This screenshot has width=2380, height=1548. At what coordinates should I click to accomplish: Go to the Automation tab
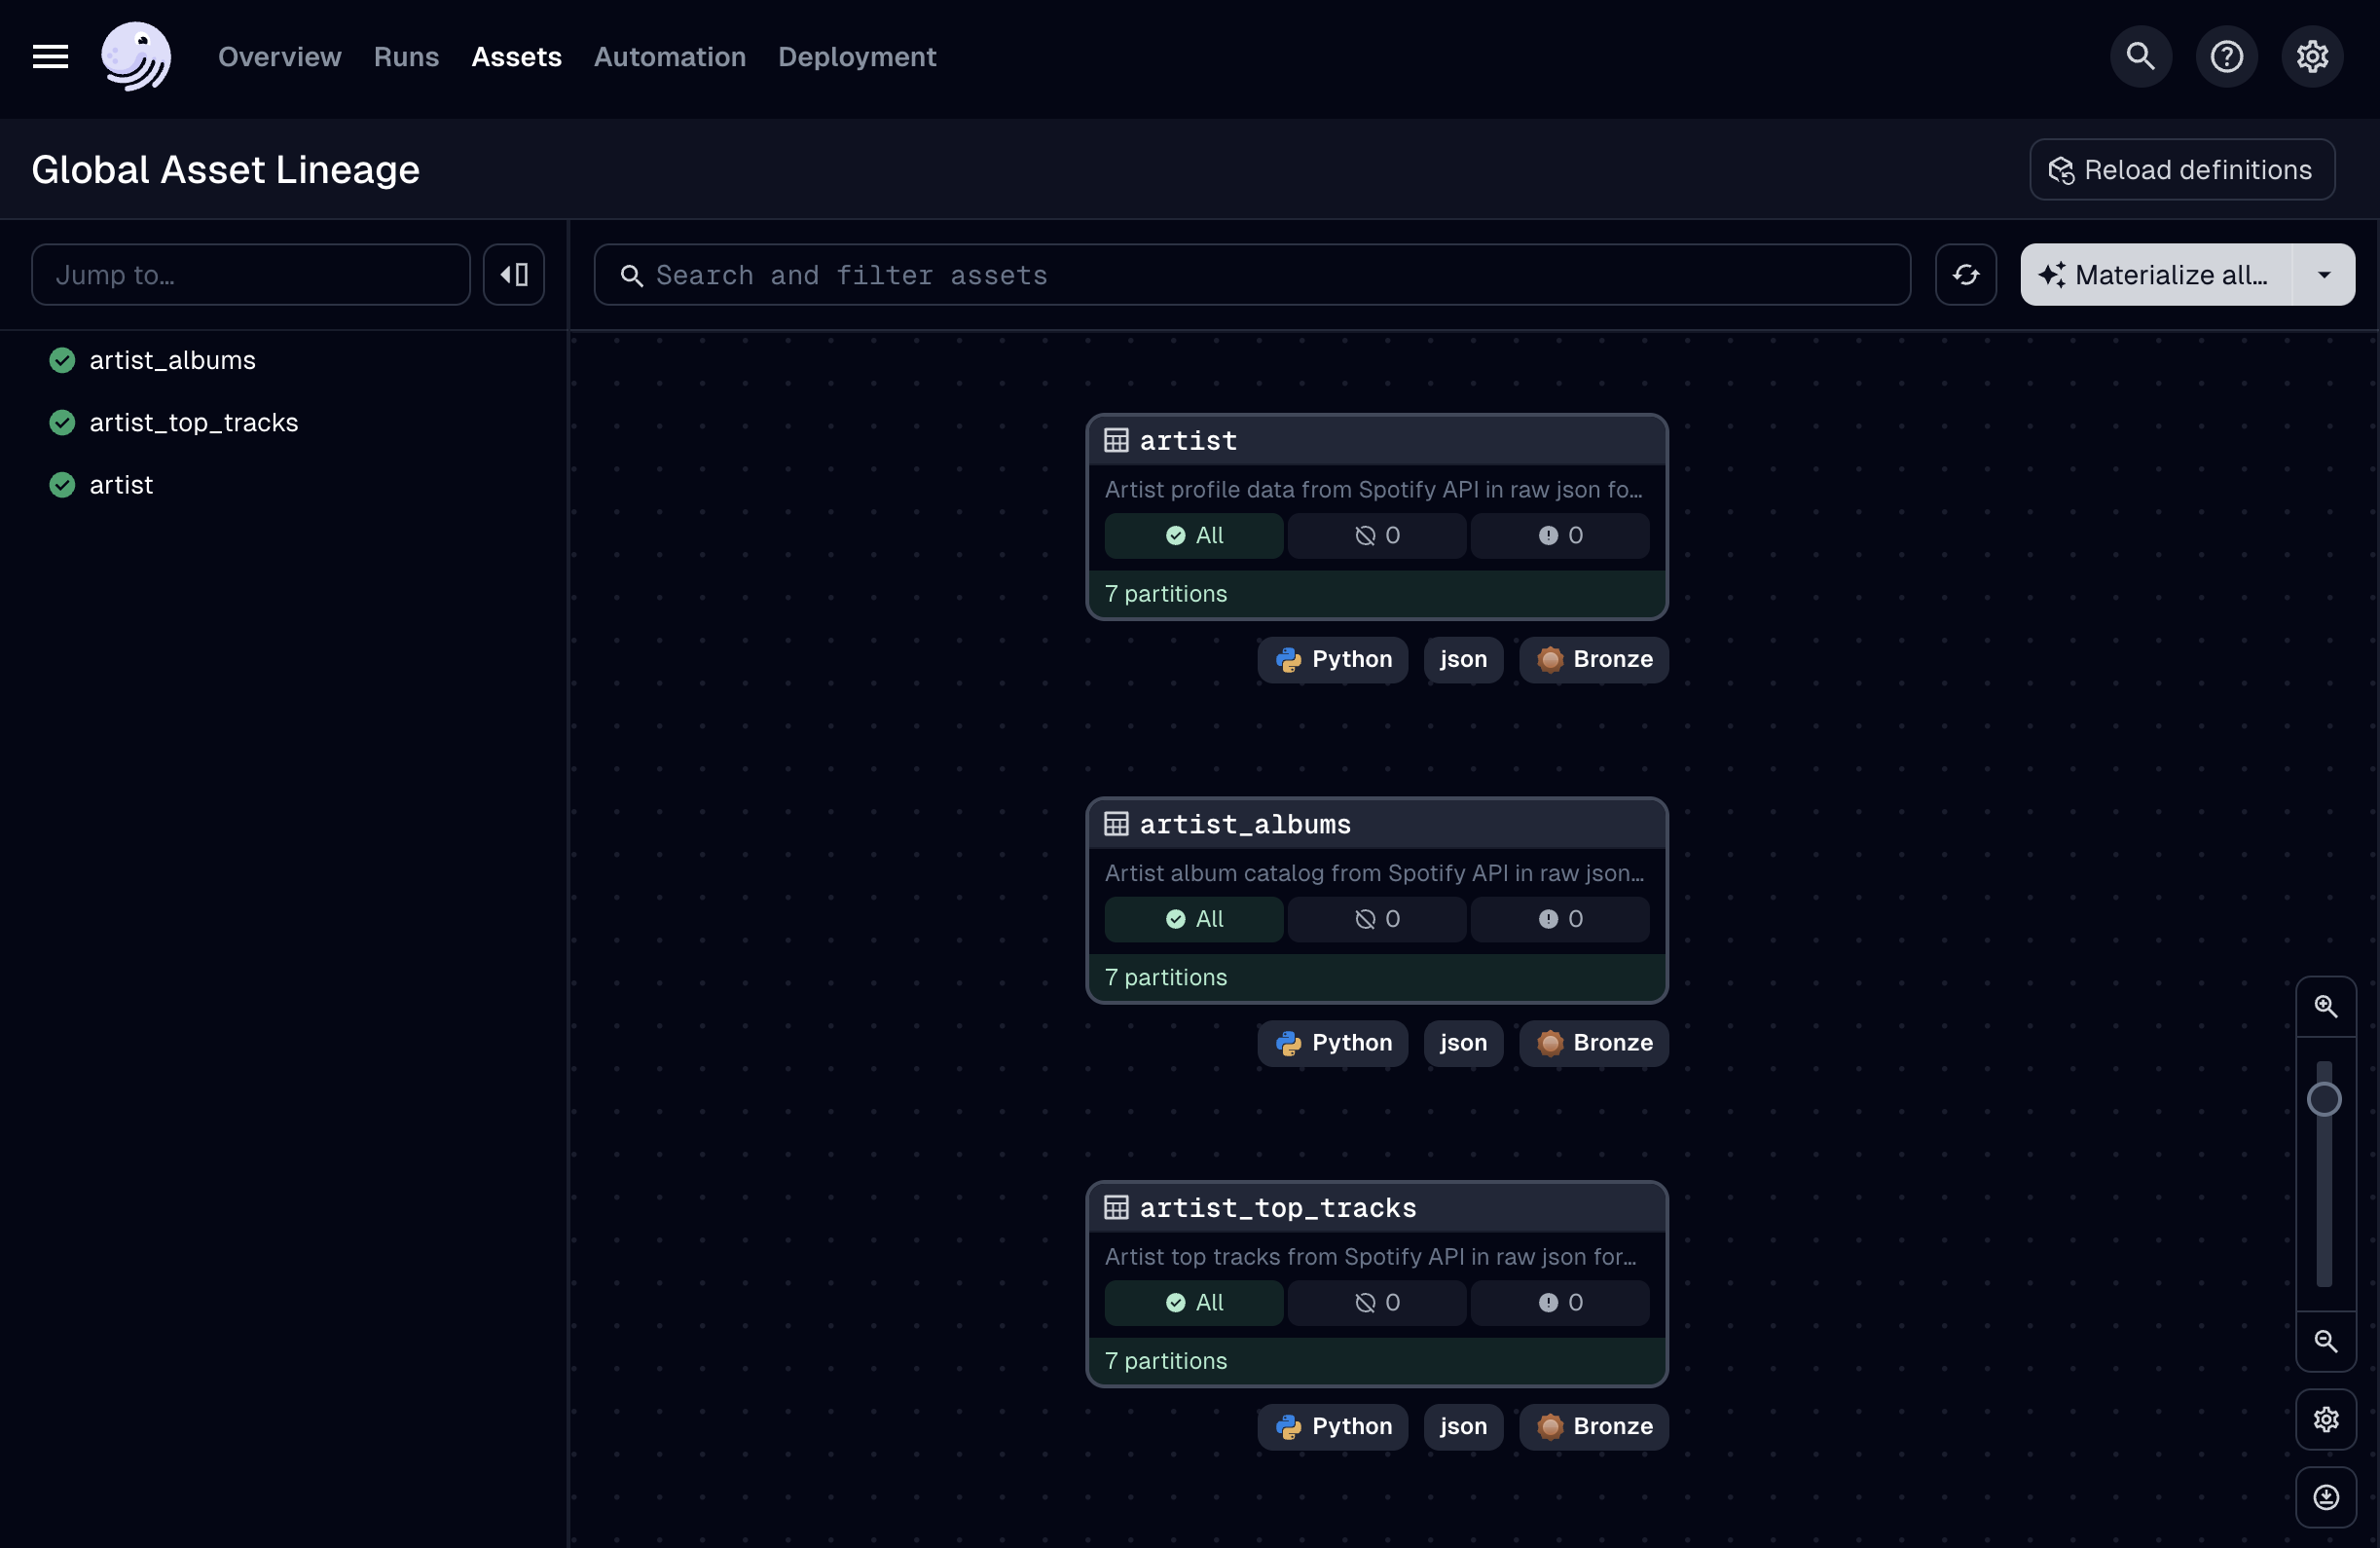(x=670, y=57)
